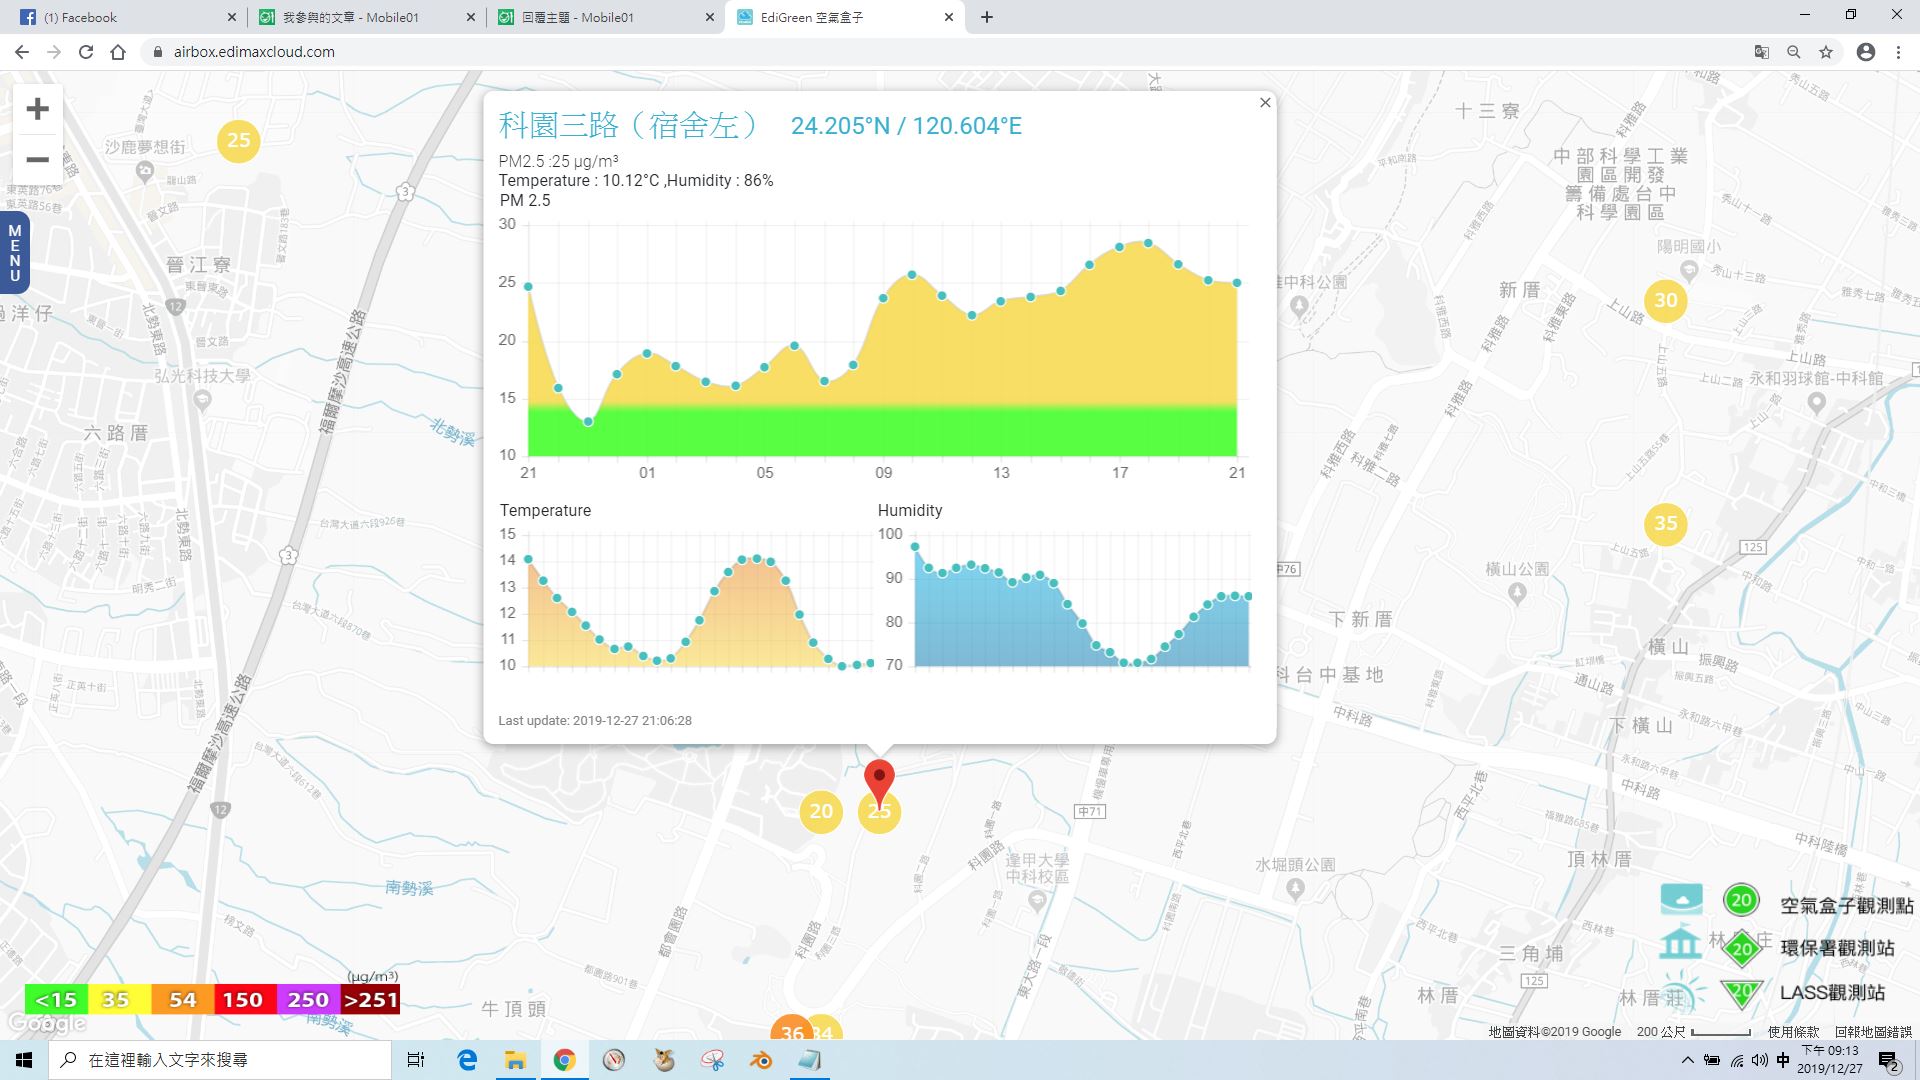Open the Windows Start menu
The height and width of the screenshot is (1080, 1920).
click(24, 1060)
